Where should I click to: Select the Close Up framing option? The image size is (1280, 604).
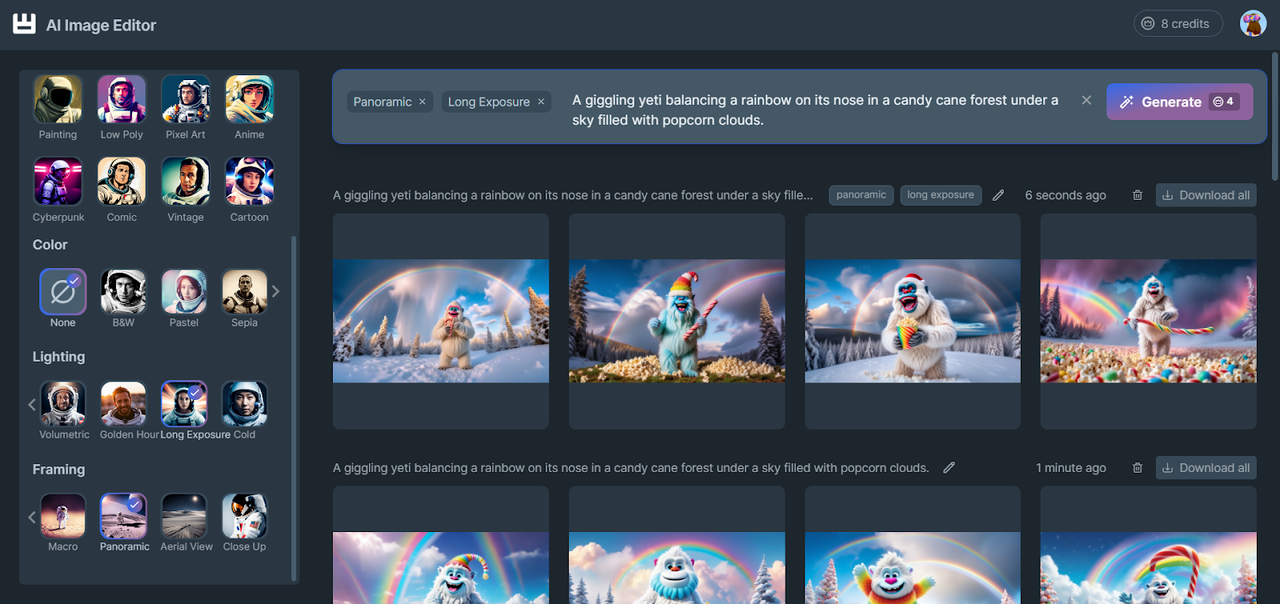coord(245,516)
